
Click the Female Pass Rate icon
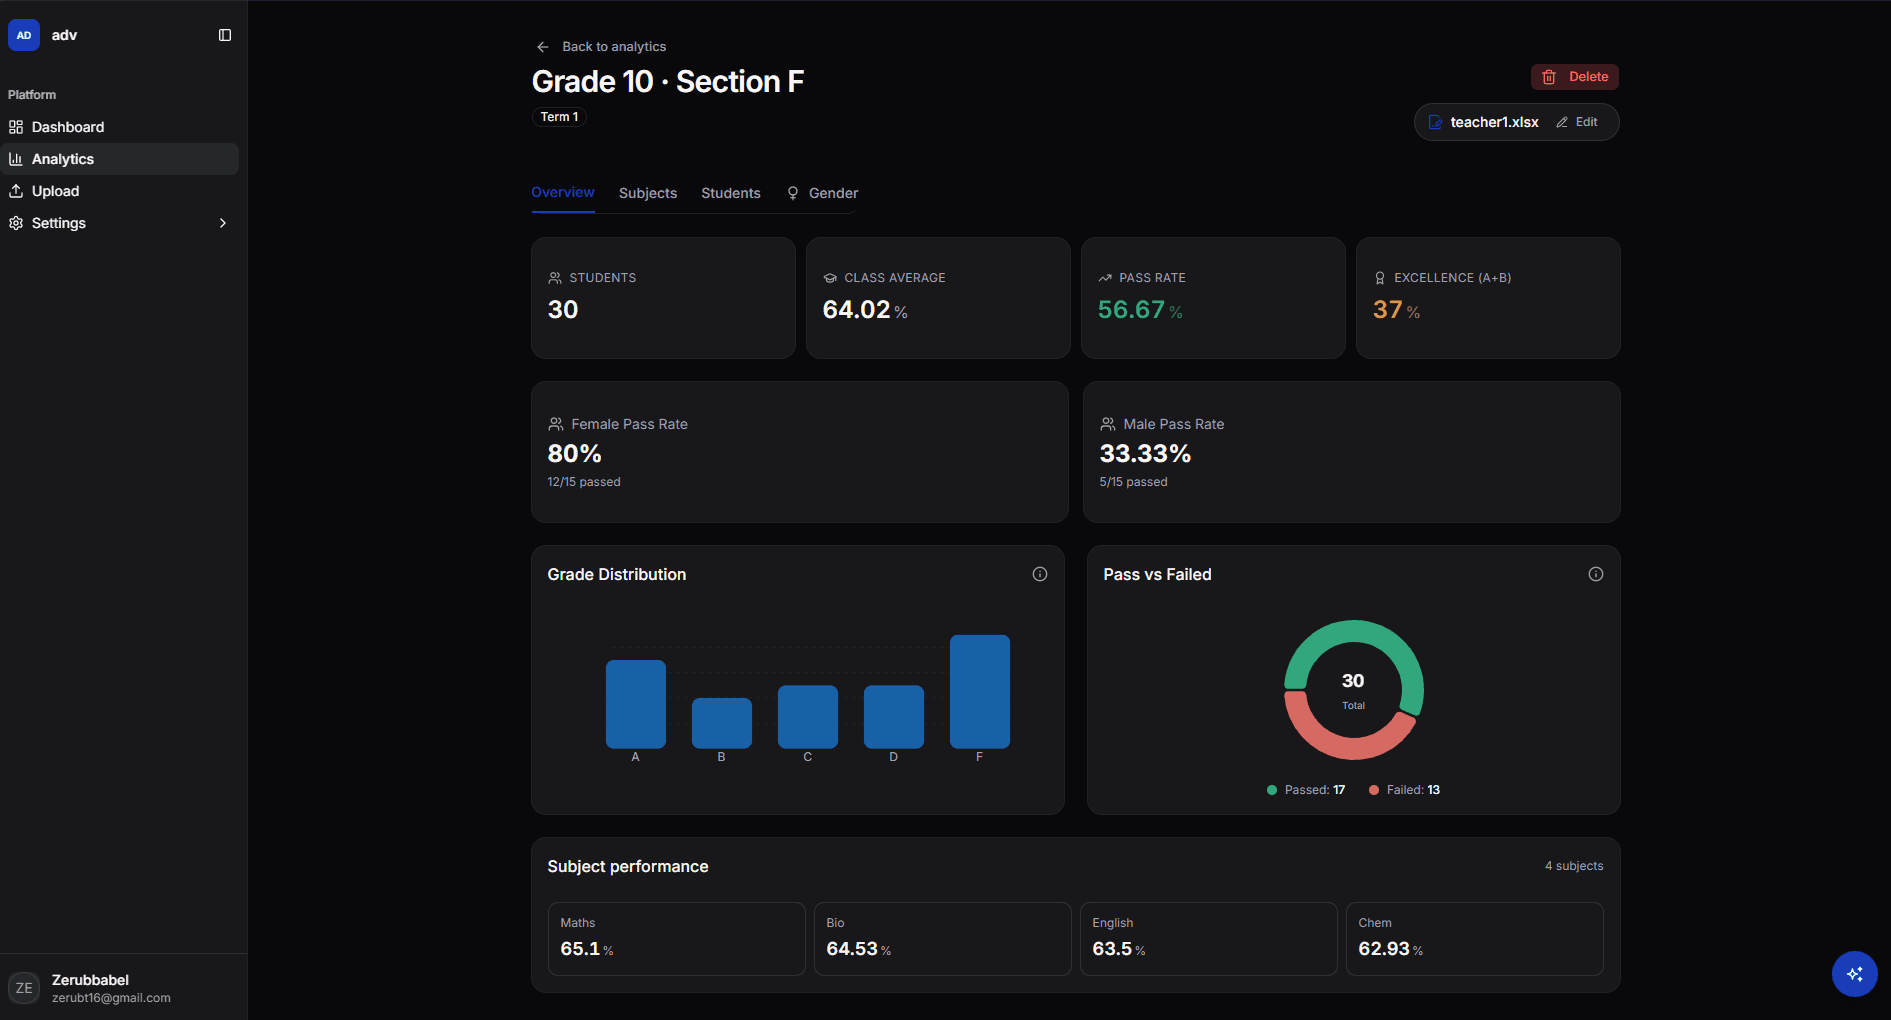556,424
